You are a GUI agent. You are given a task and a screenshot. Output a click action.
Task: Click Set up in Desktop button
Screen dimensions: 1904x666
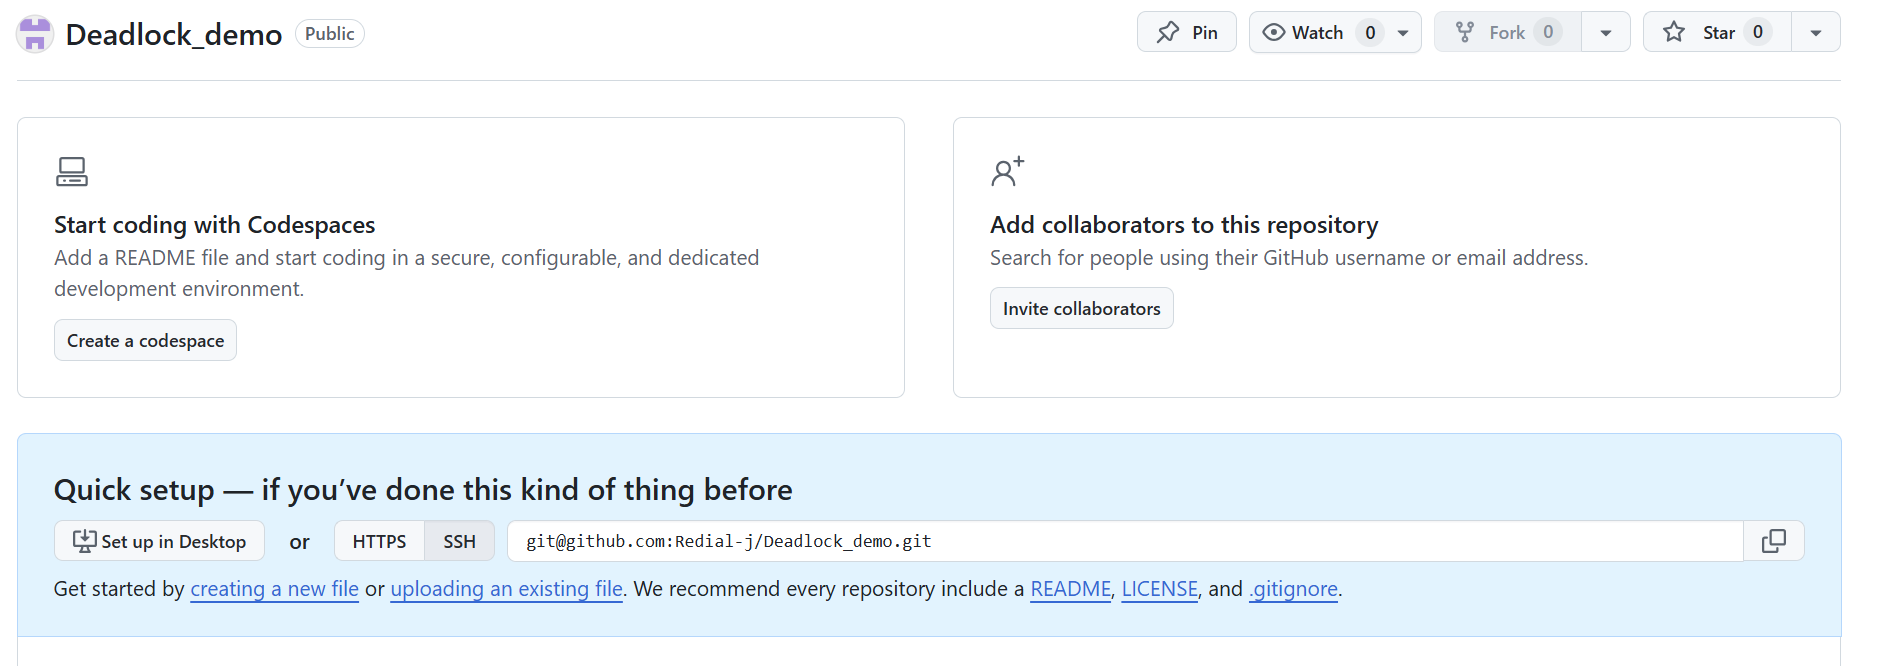click(x=159, y=541)
